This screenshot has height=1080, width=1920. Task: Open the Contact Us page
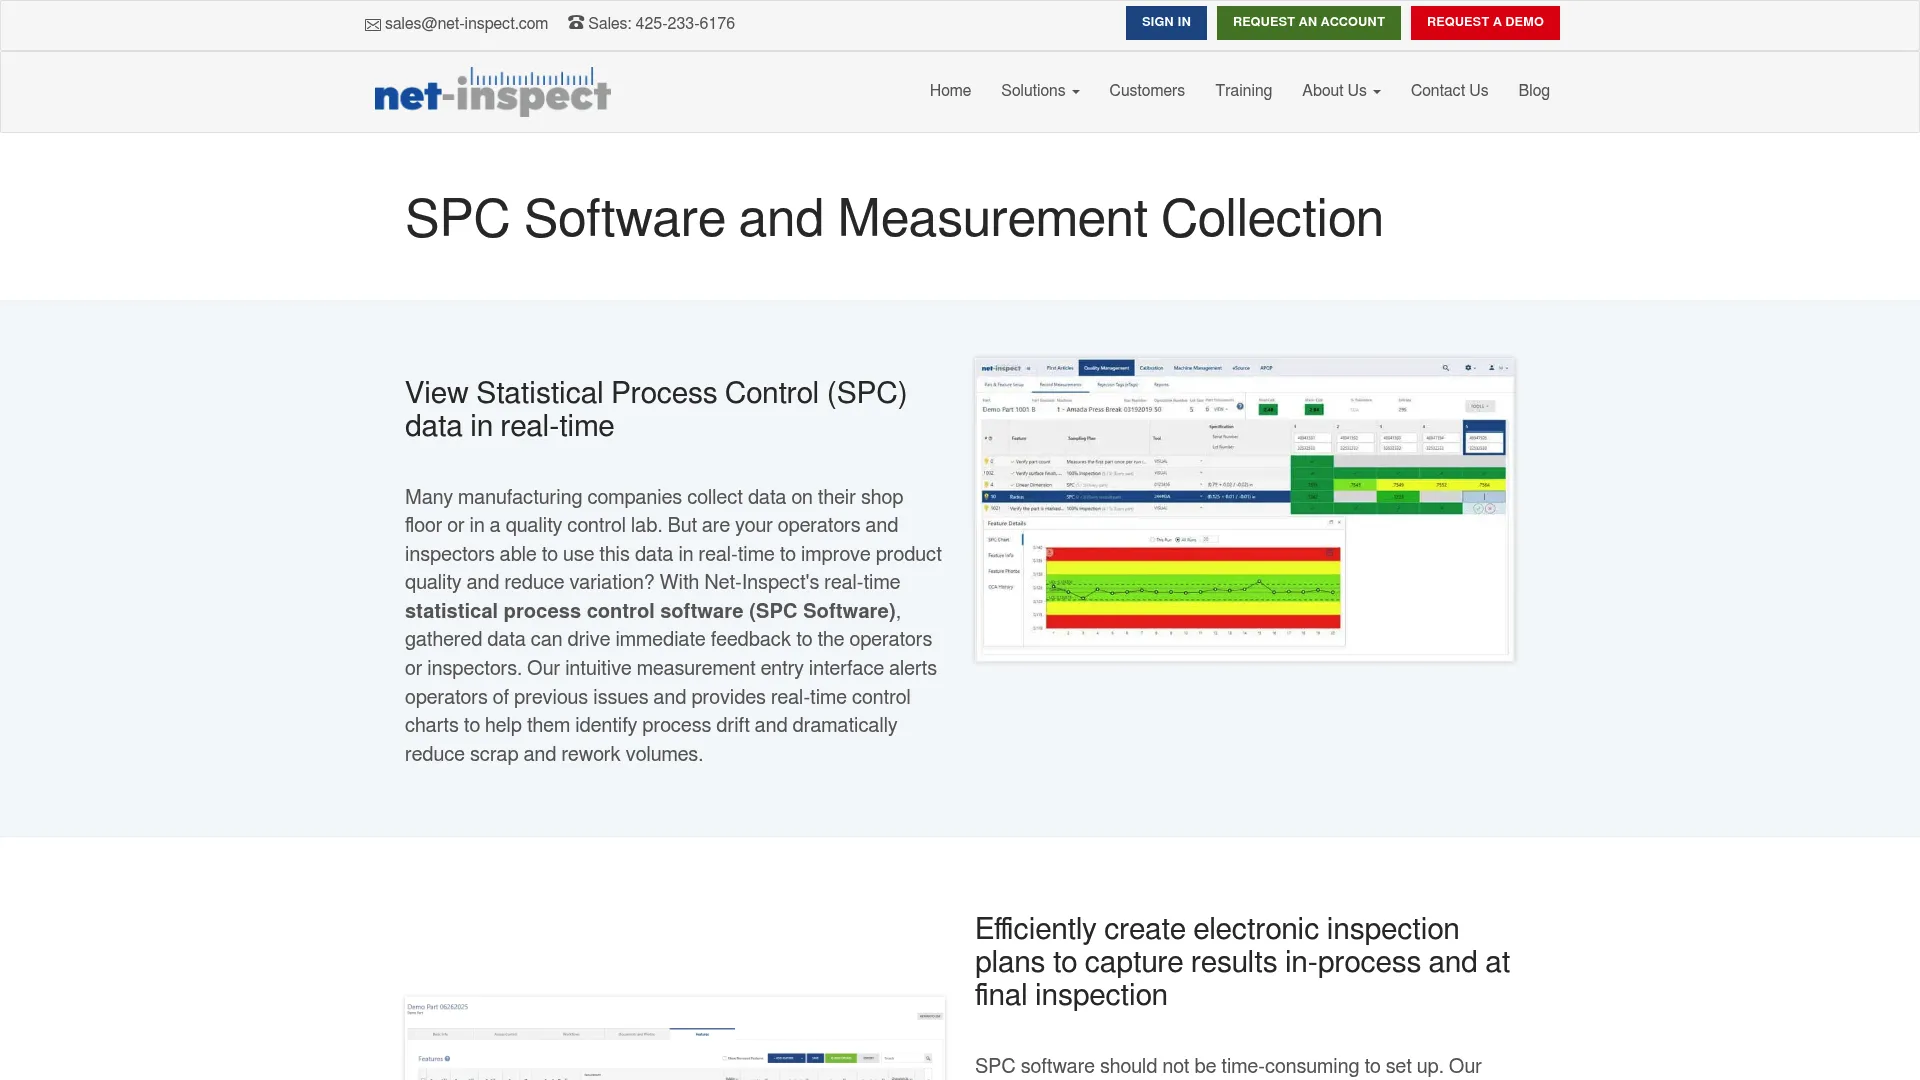(x=1449, y=91)
